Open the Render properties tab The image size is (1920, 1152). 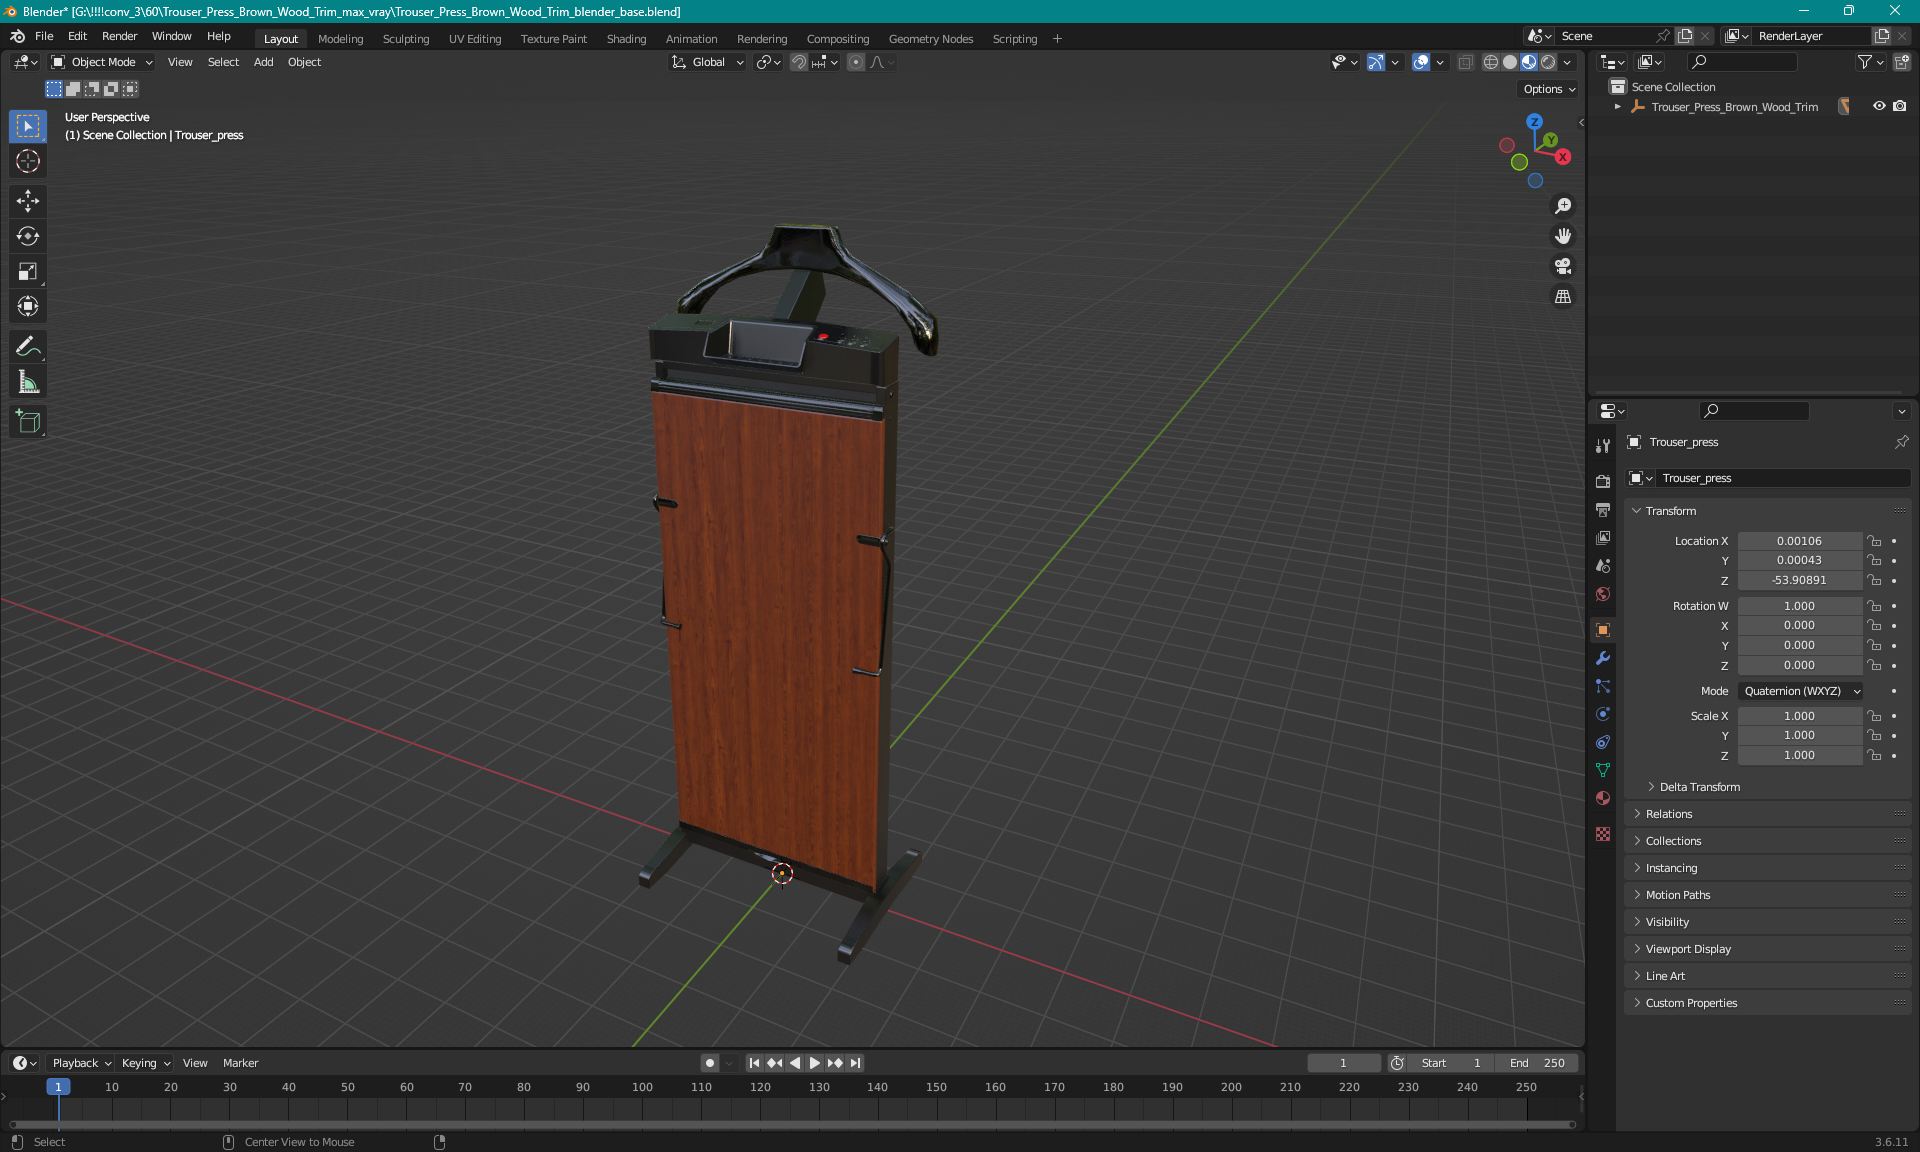[1603, 481]
